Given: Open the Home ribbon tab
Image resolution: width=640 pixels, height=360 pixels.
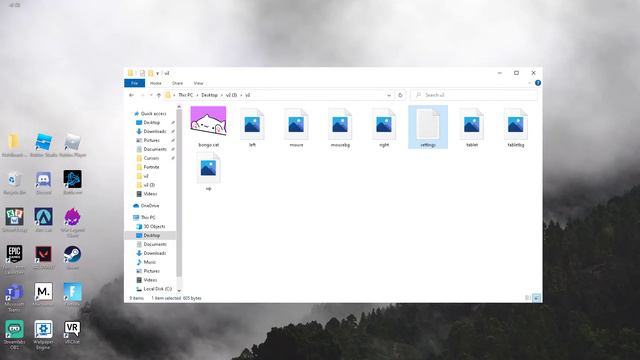Looking at the screenshot, I should pyautogui.click(x=156, y=83).
